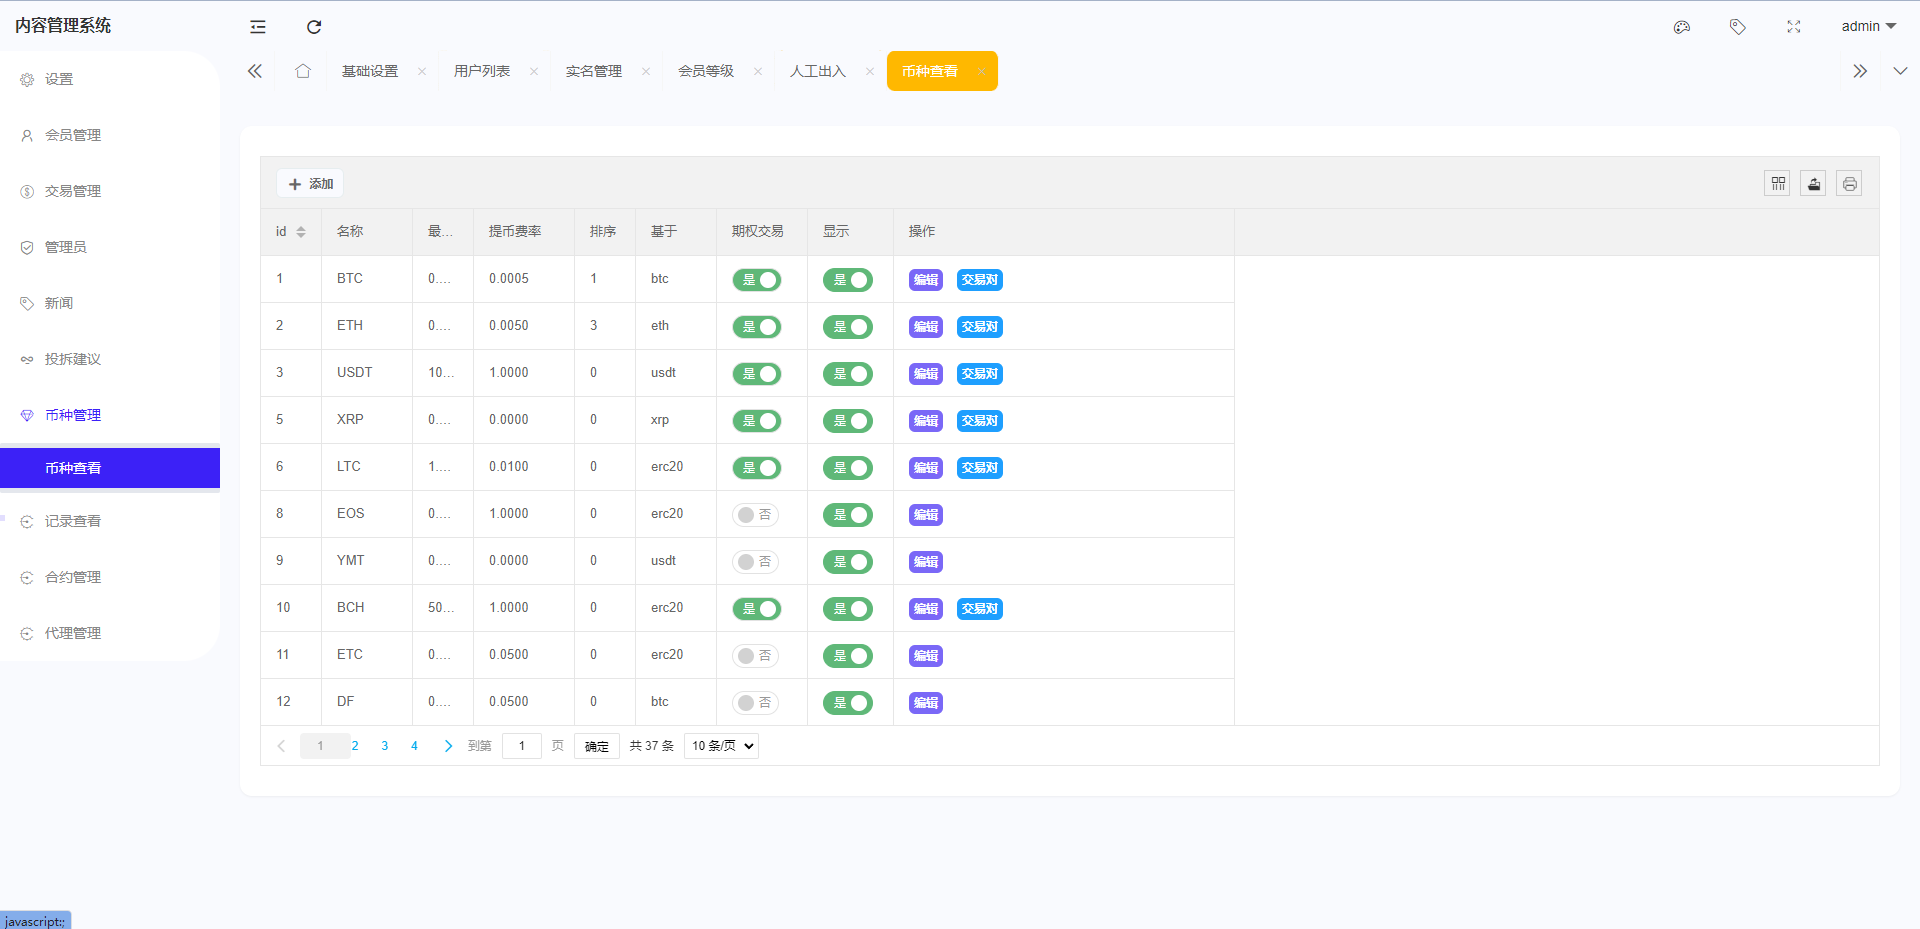Click the 添加 button to add a currency
Screen dimensions: 1920x929
point(309,183)
